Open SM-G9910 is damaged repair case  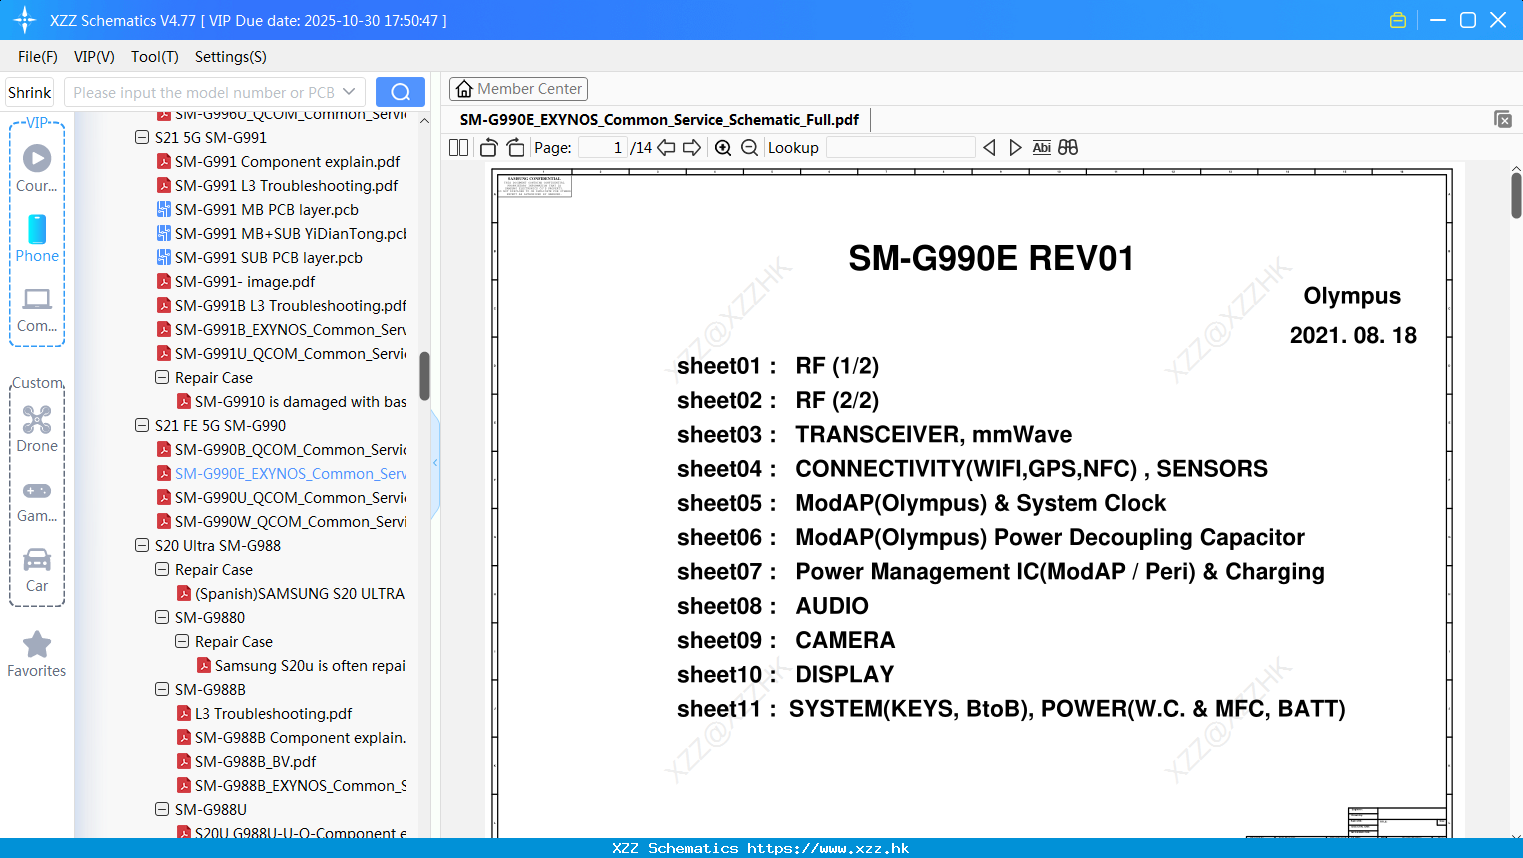click(300, 401)
